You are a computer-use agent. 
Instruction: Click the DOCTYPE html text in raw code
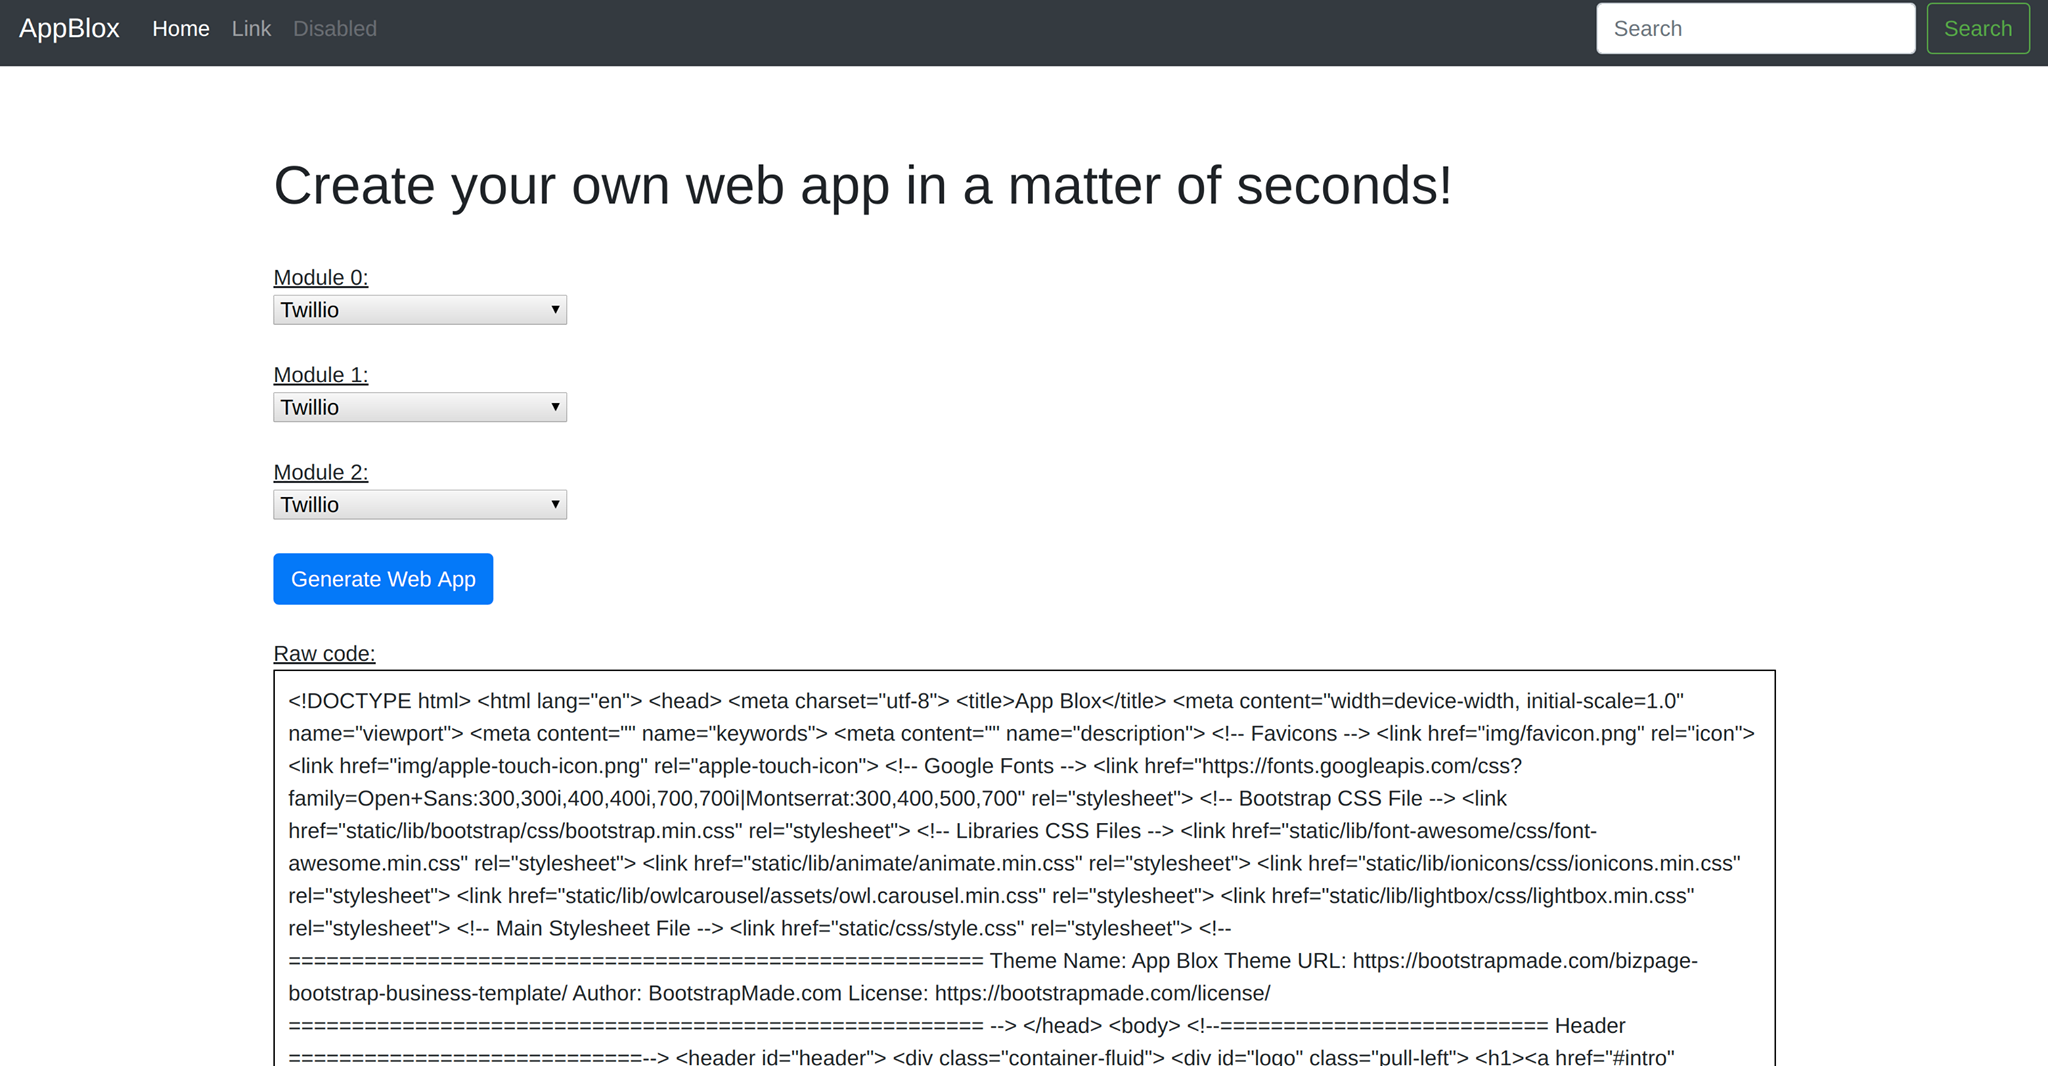(380, 701)
